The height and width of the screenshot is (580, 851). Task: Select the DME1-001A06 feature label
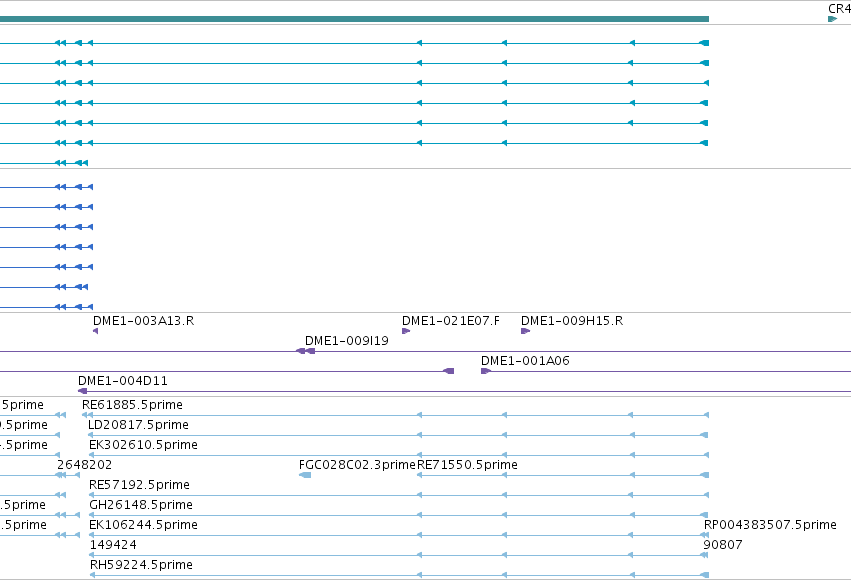click(x=525, y=361)
